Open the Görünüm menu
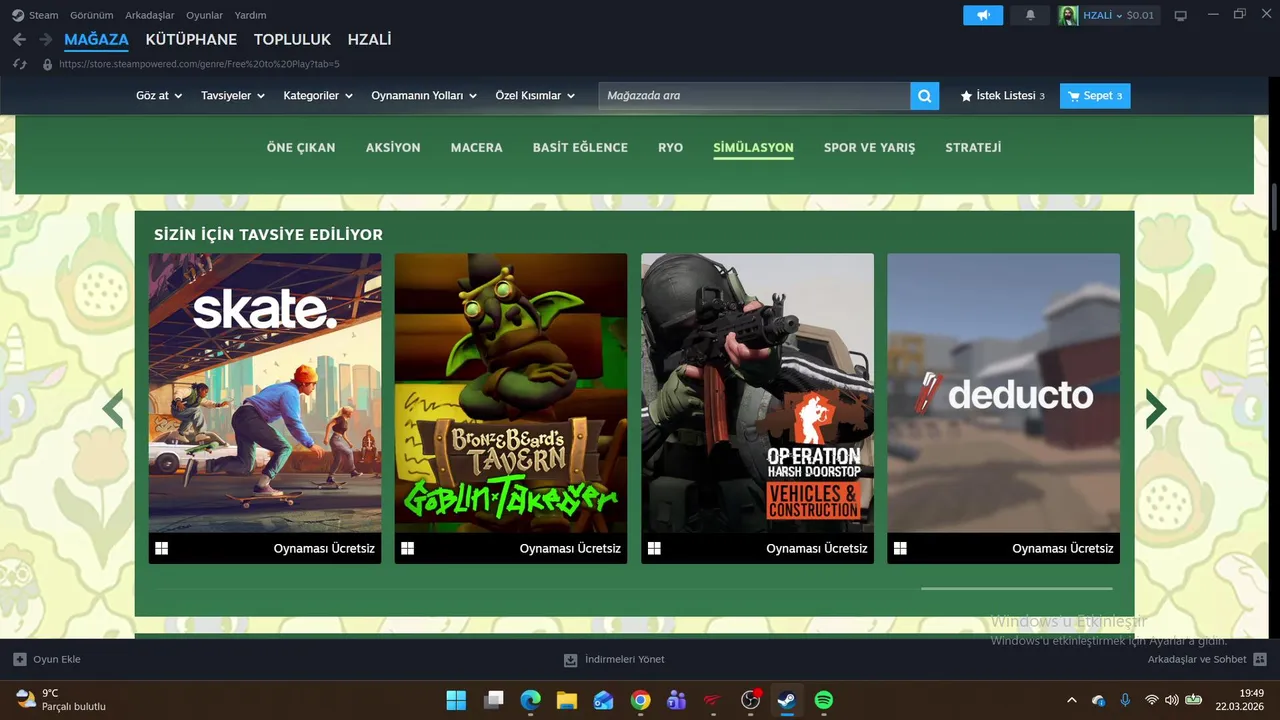Viewport: 1280px width, 720px height. (92, 15)
